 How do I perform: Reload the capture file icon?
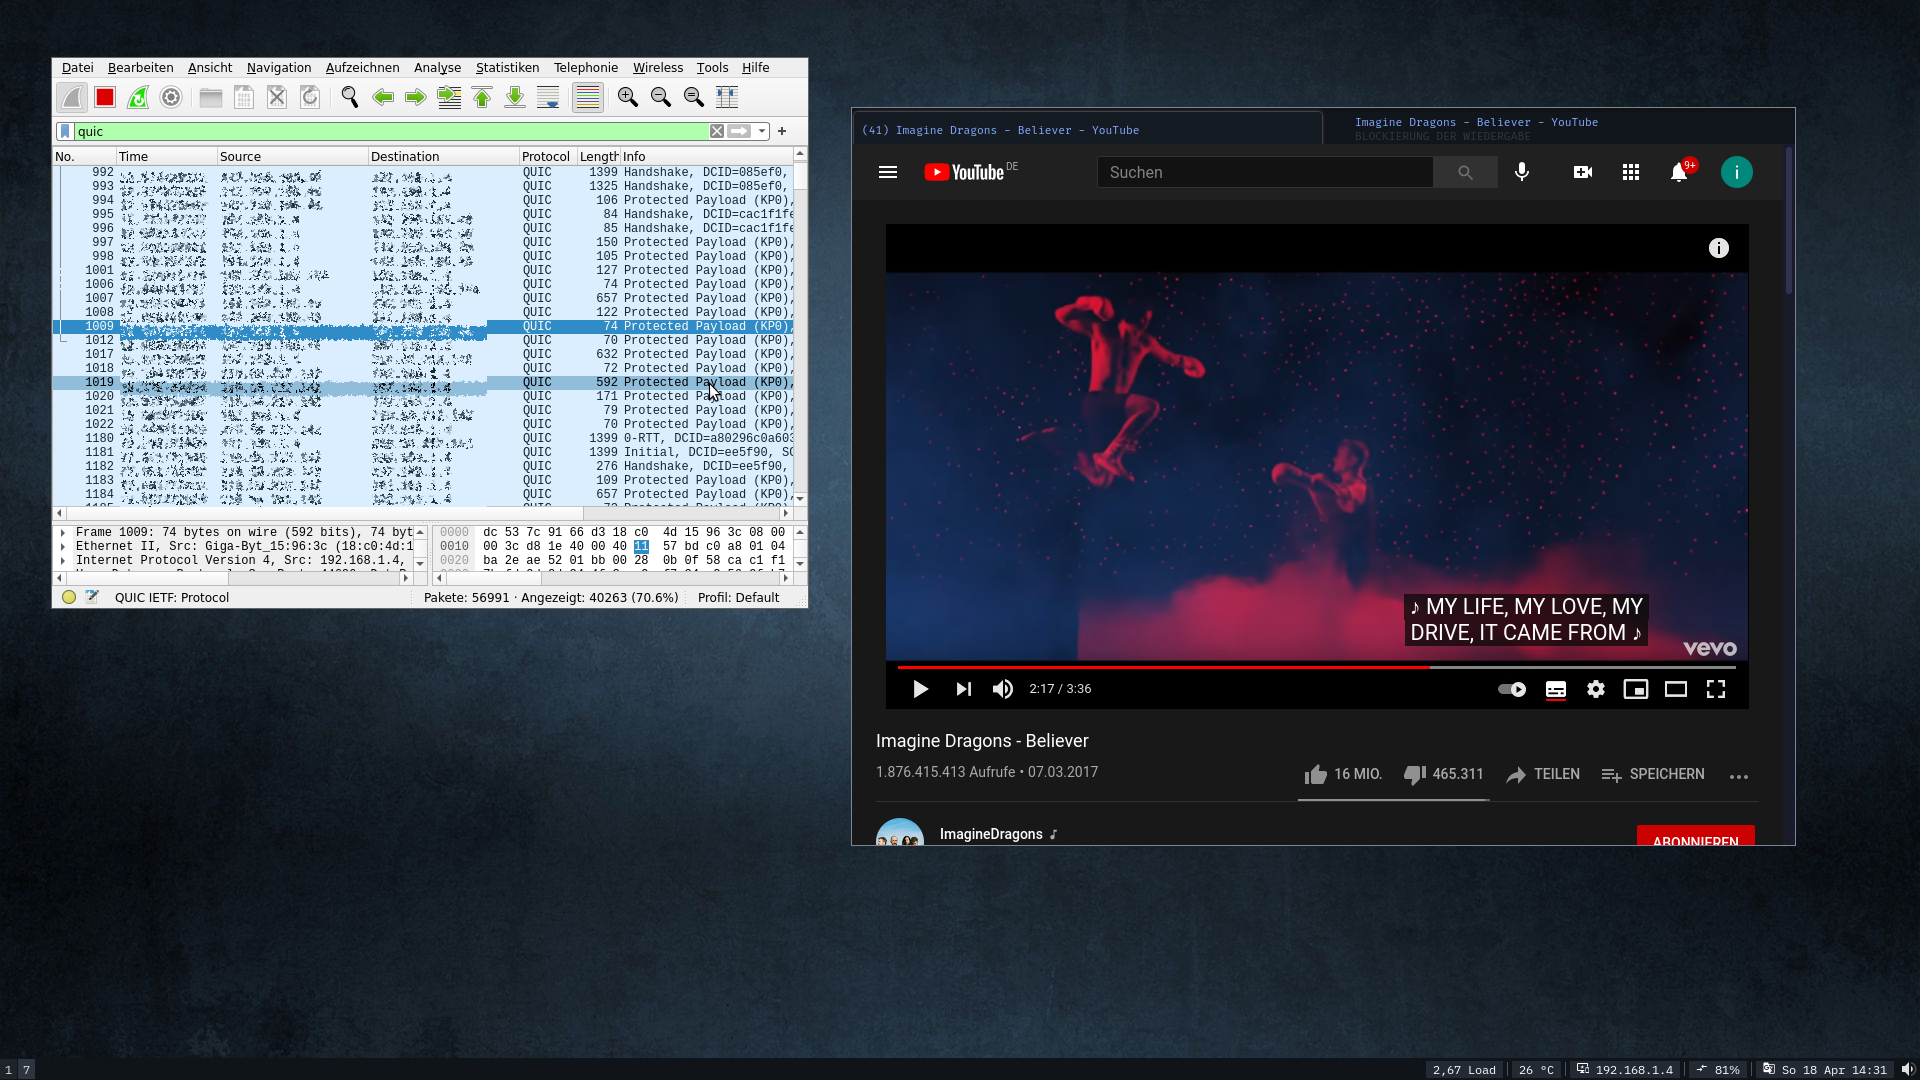tap(310, 97)
